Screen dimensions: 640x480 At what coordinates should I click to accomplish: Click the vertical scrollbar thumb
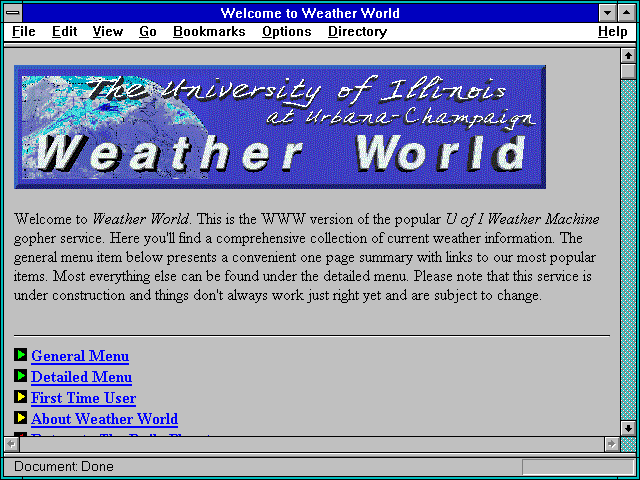point(628,71)
